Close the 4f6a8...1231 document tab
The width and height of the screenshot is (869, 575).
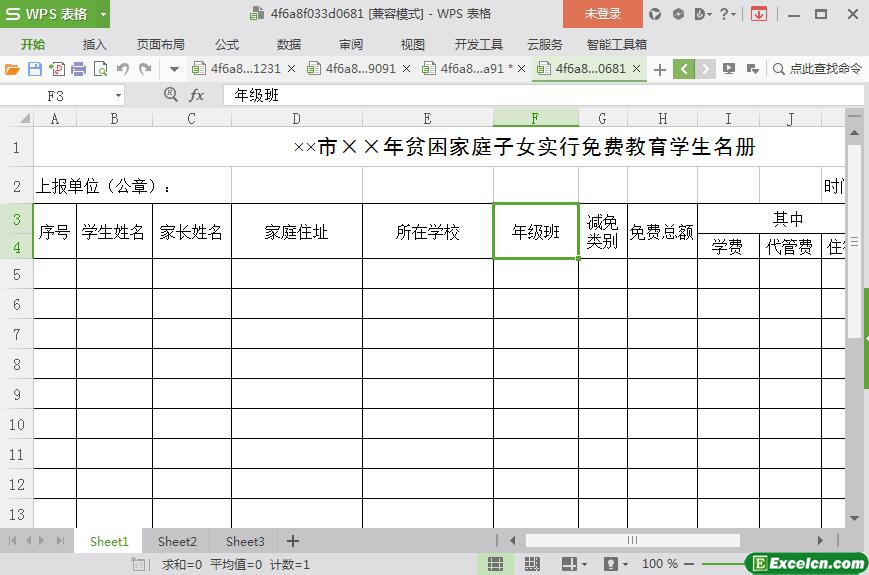point(292,69)
